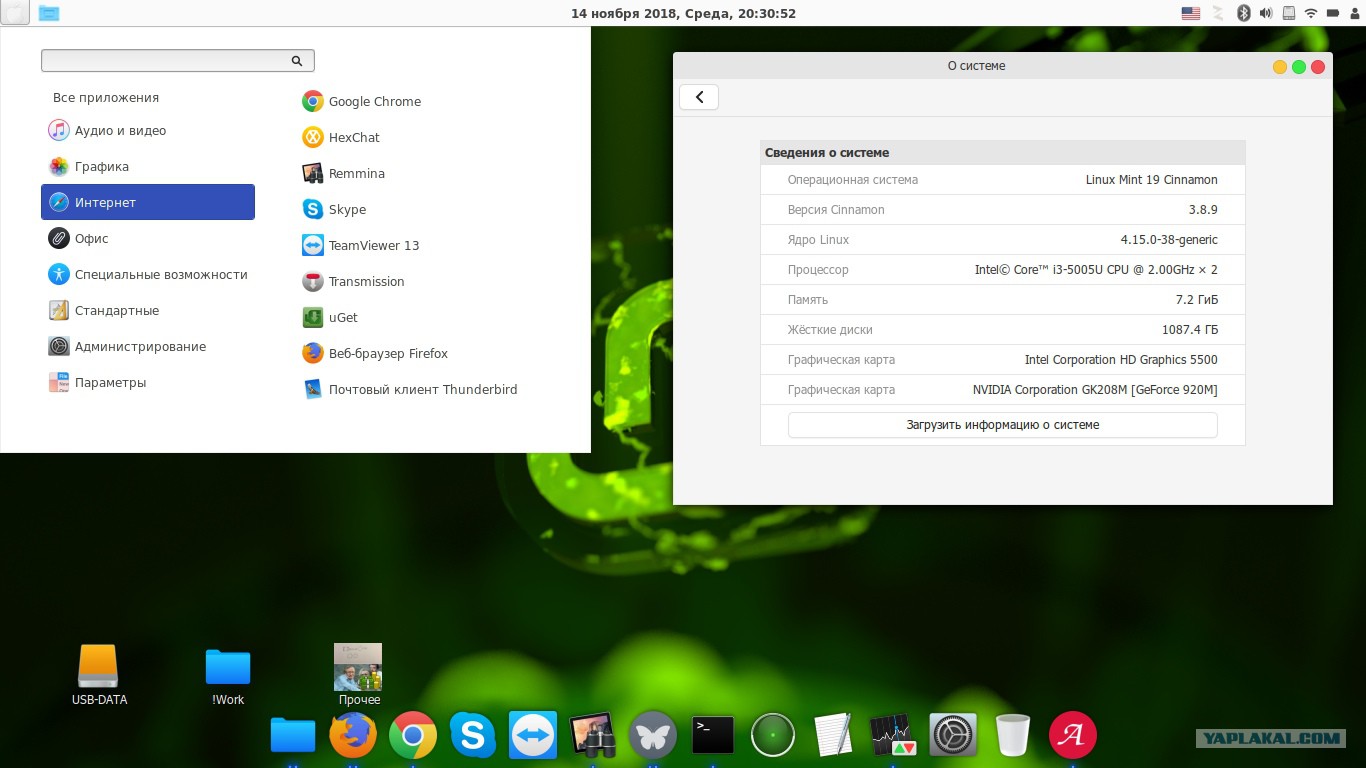Open the system monitor in the dock
The image size is (1366, 768).
893,736
